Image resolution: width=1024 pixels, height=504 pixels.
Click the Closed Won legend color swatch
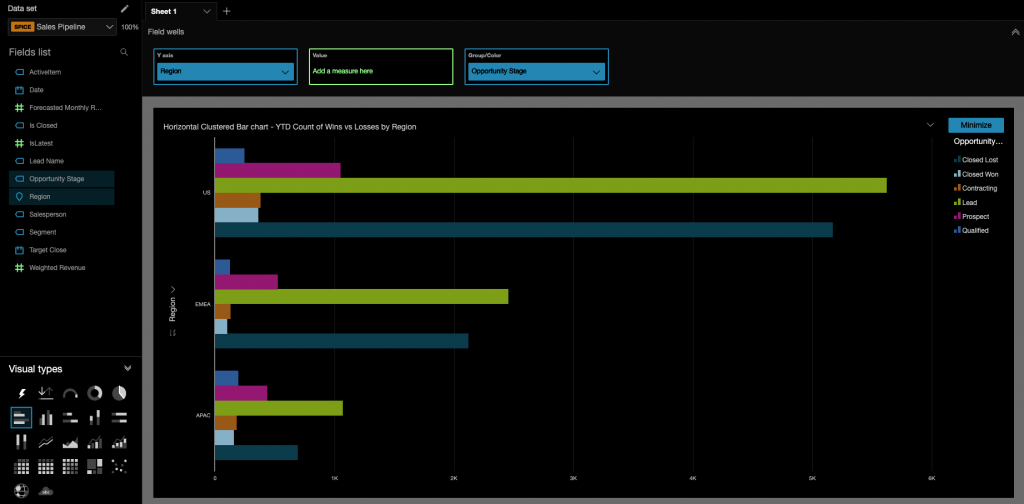click(x=956, y=174)
